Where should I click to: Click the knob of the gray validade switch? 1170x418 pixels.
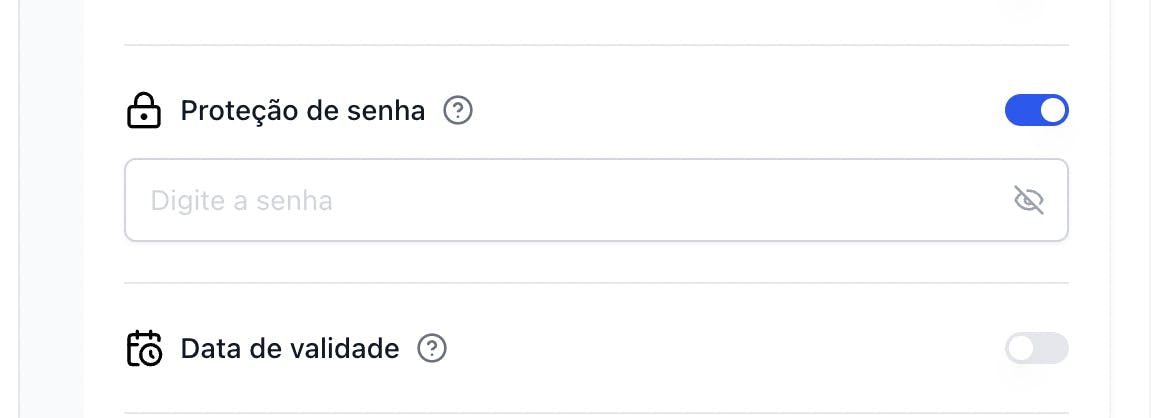(x=1021, y=348)
